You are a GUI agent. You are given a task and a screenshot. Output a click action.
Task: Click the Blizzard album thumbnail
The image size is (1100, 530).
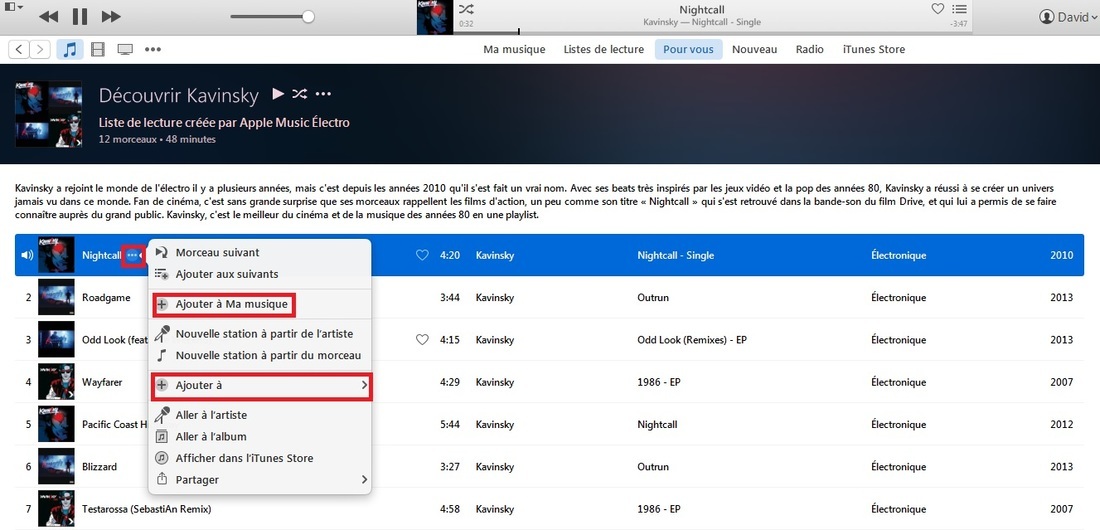click(x=56, y=466)
